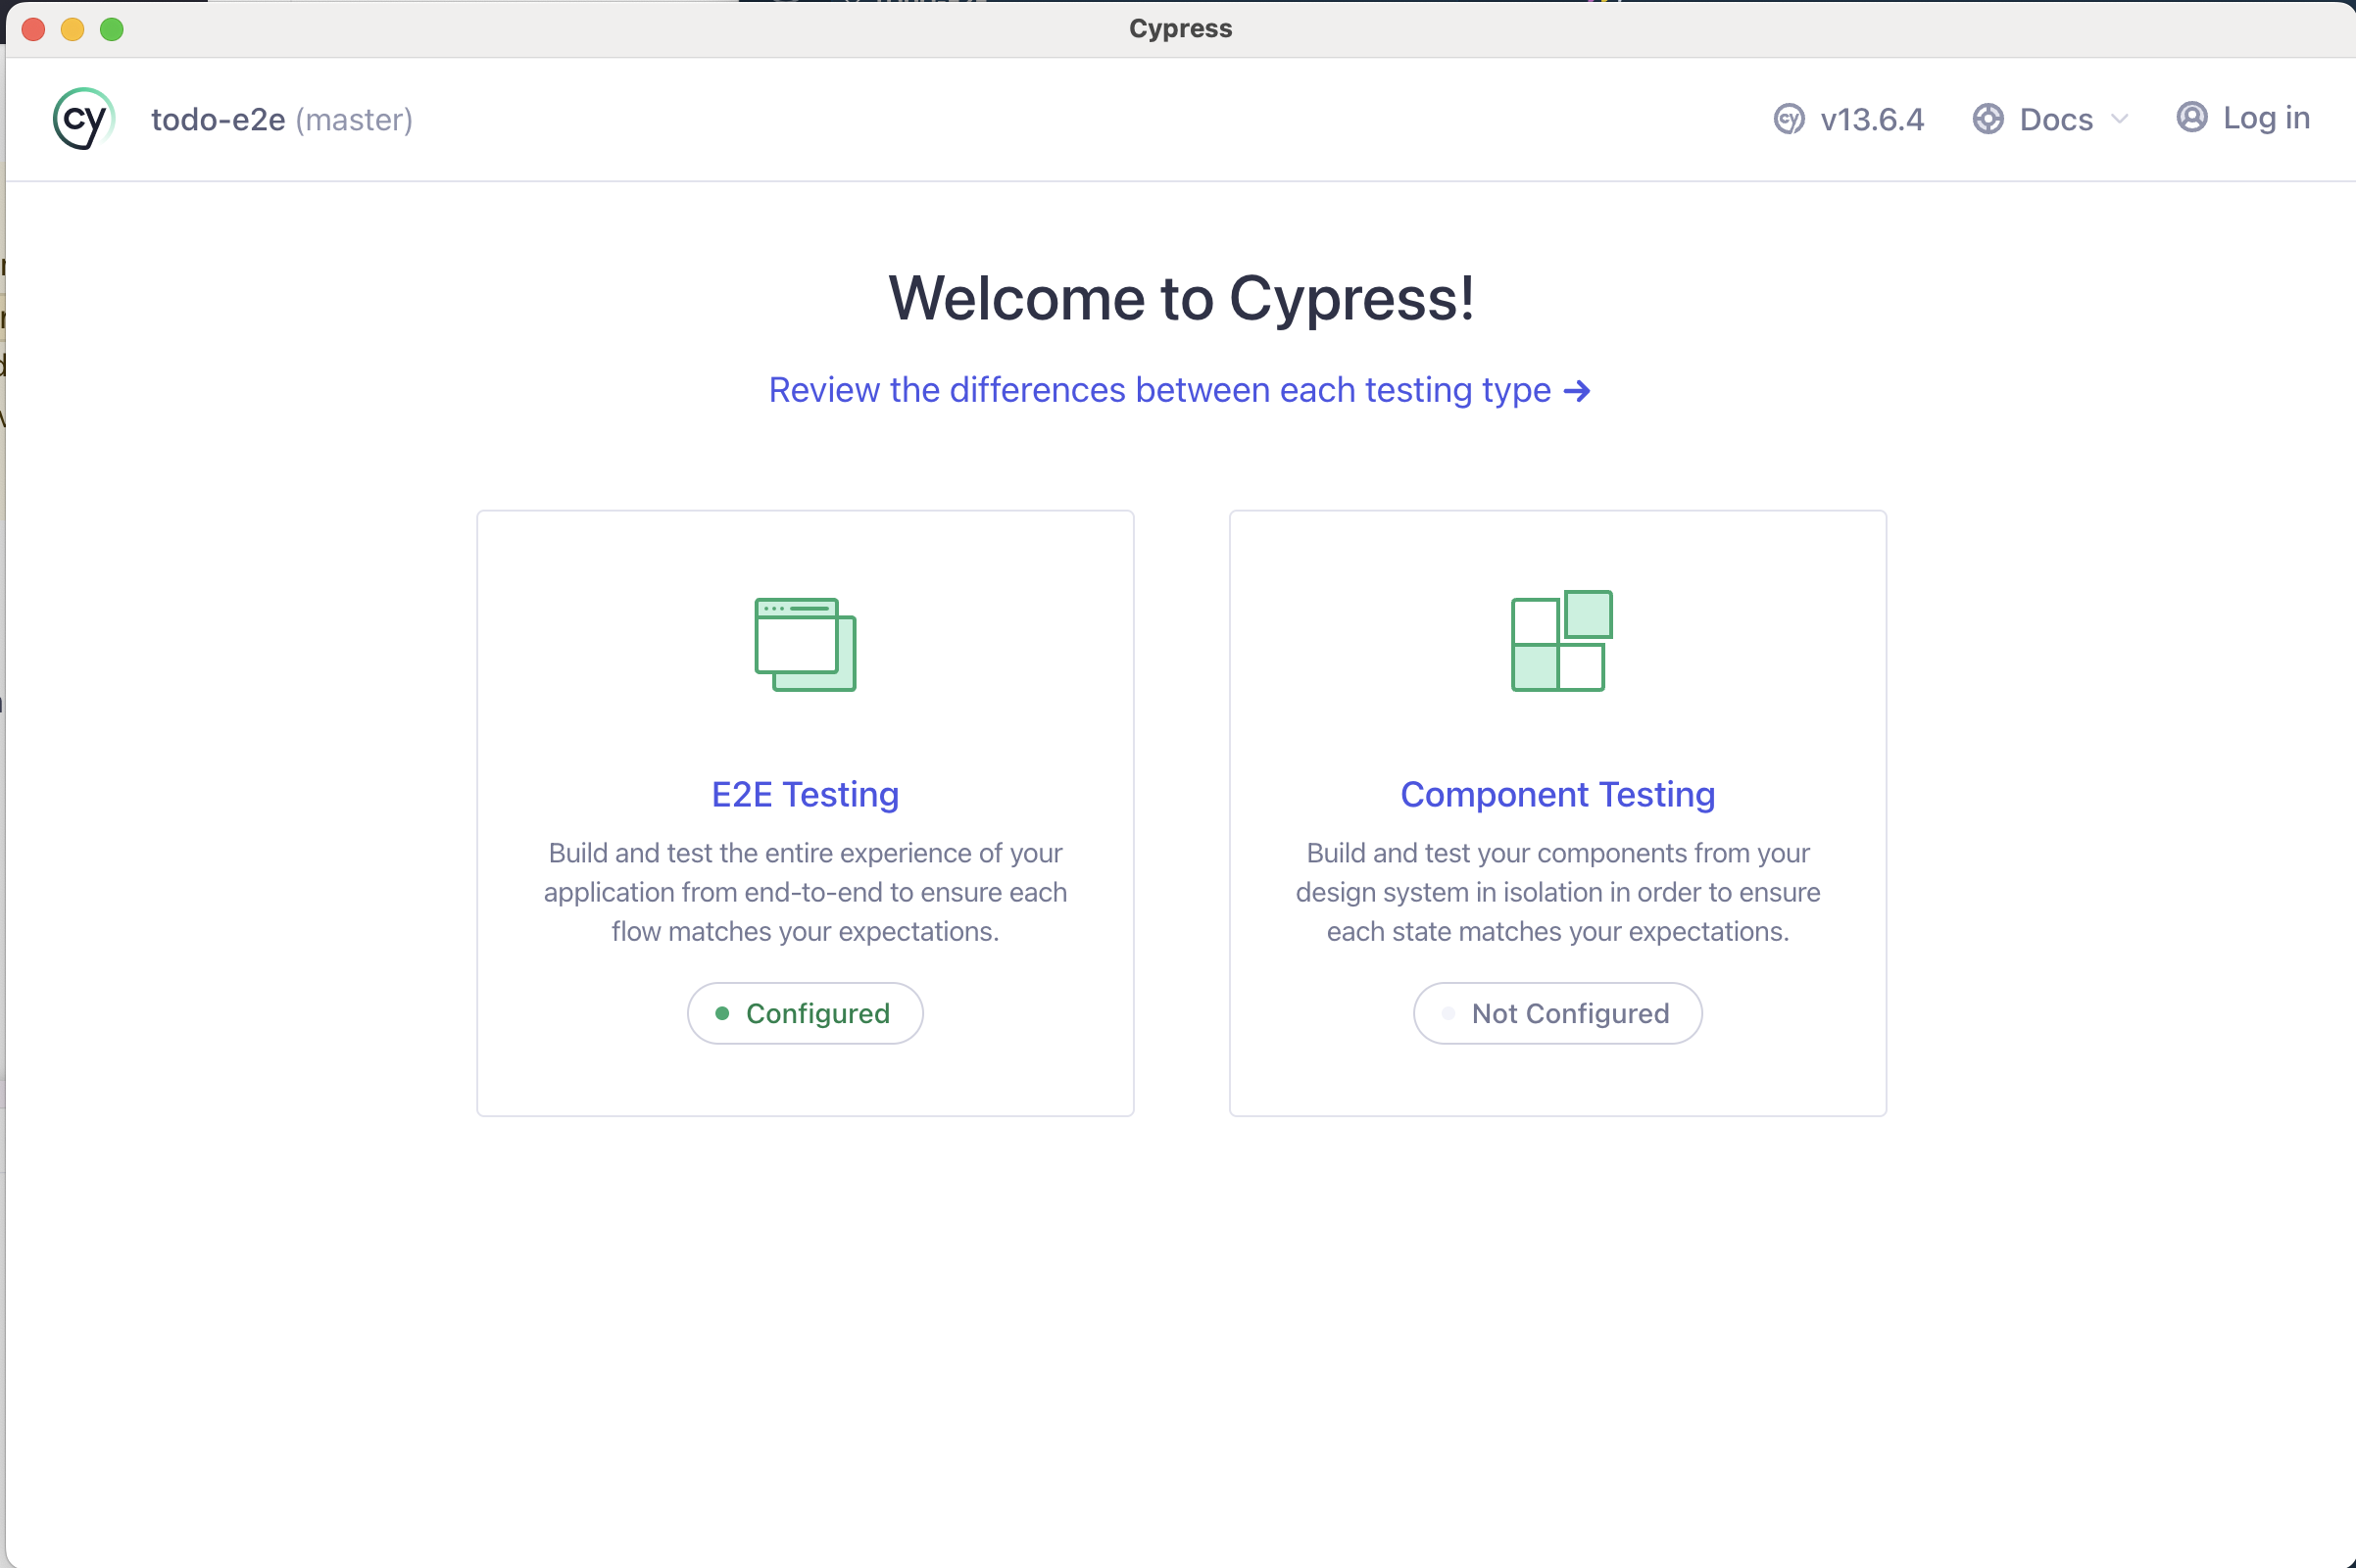Click the green Configured status dot
Viewport: 2356px width, 1568px height.
tap(722, 1013)
